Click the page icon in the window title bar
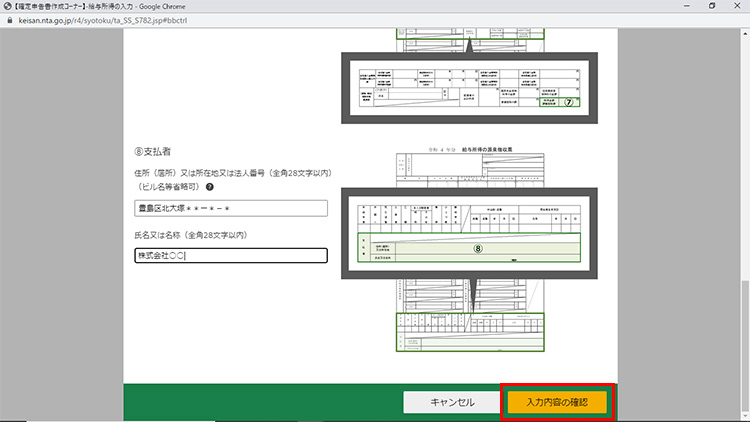Image resolution: width=750 pixels, height=422 pixels. pyautogui.click(x=7, y=5)
